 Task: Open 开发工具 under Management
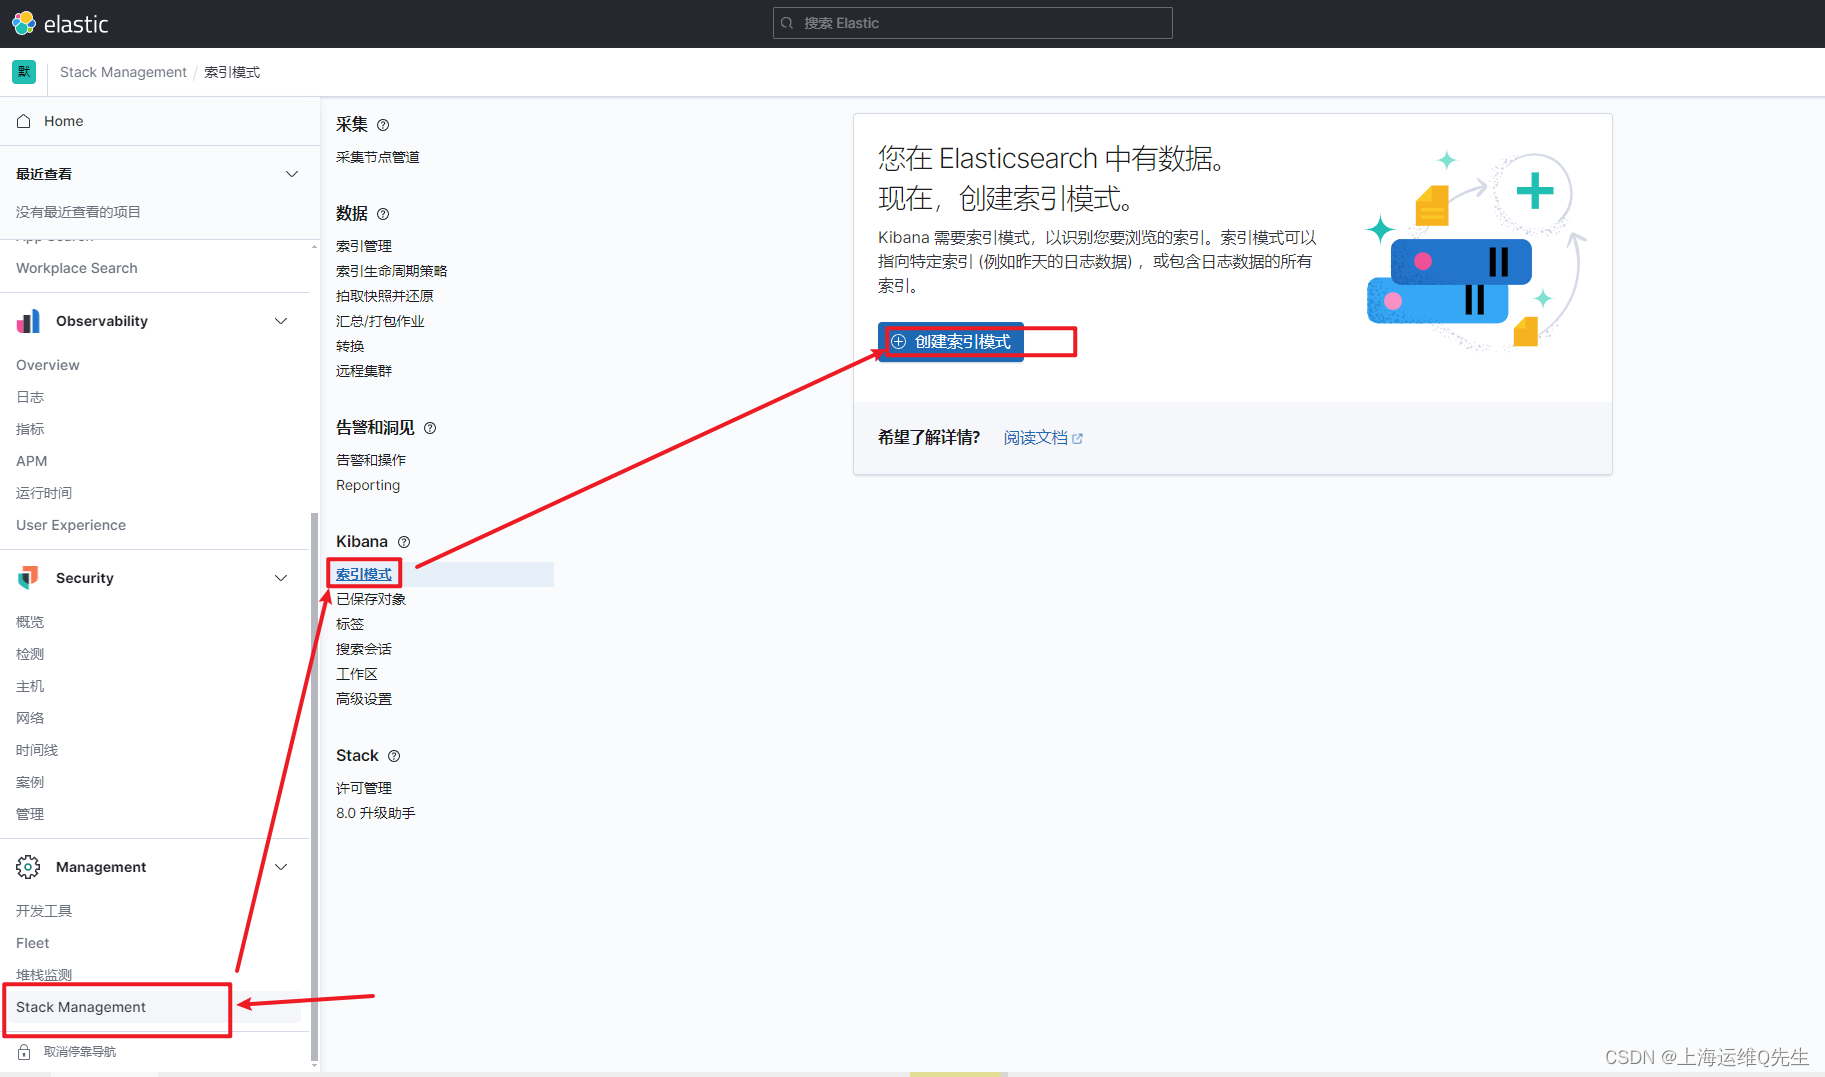click(x=44, y=911)
